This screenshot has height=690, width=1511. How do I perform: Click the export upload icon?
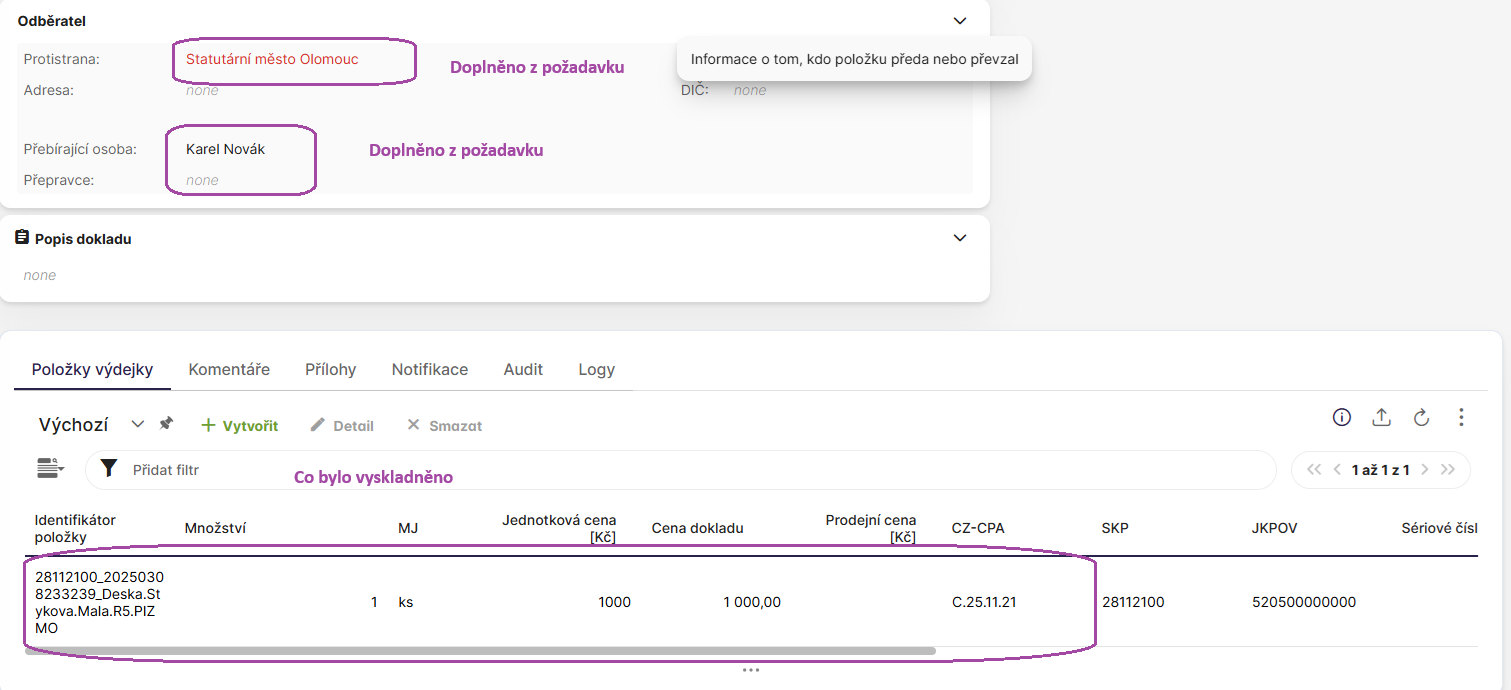pyautogui.click(x=1381, y=418)
